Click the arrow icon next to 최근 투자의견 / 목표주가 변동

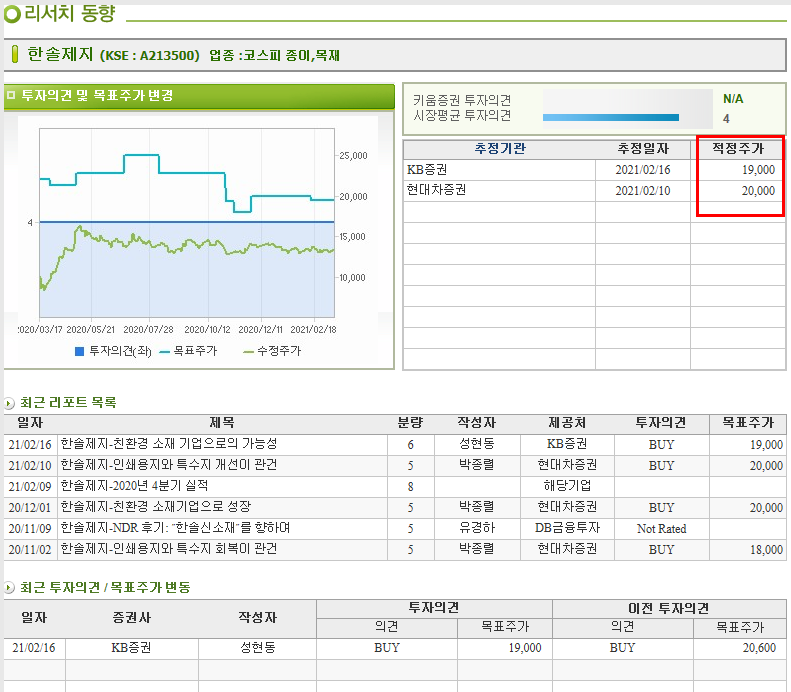9,588
